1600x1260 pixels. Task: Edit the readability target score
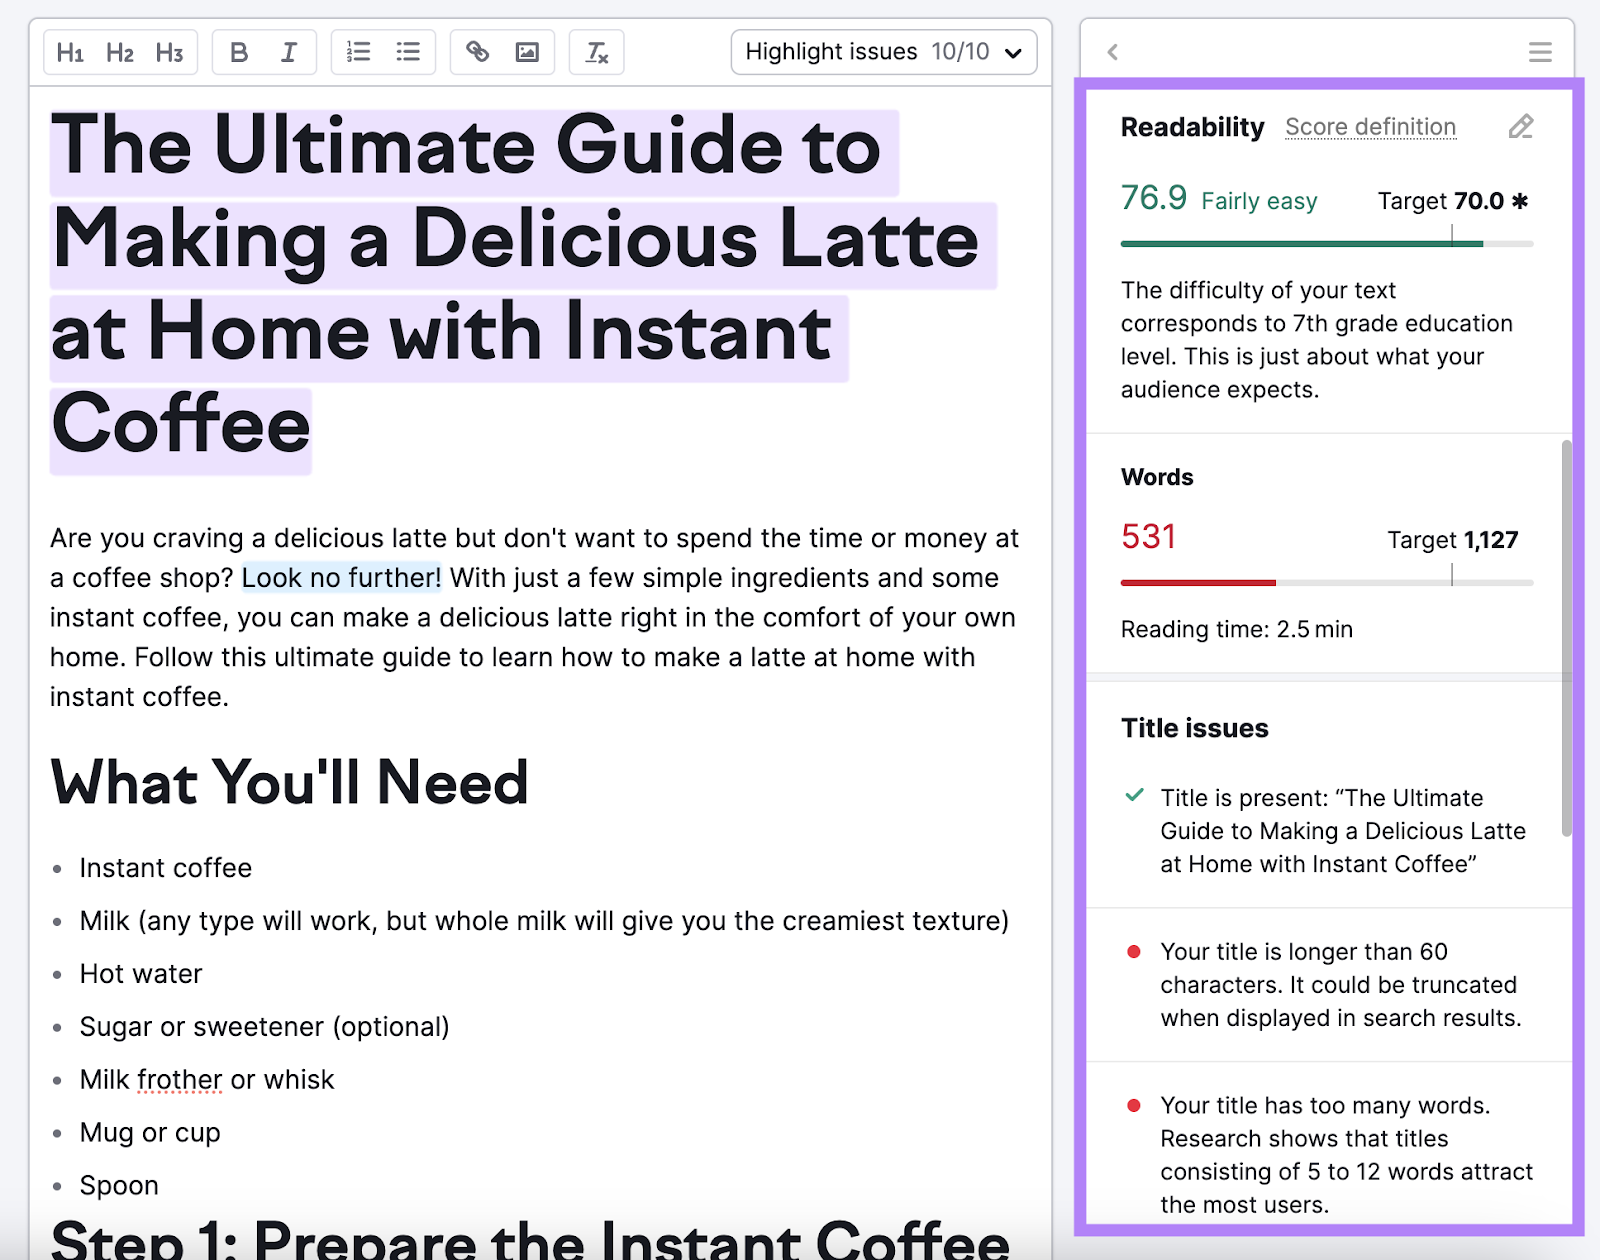point(1521,127)
